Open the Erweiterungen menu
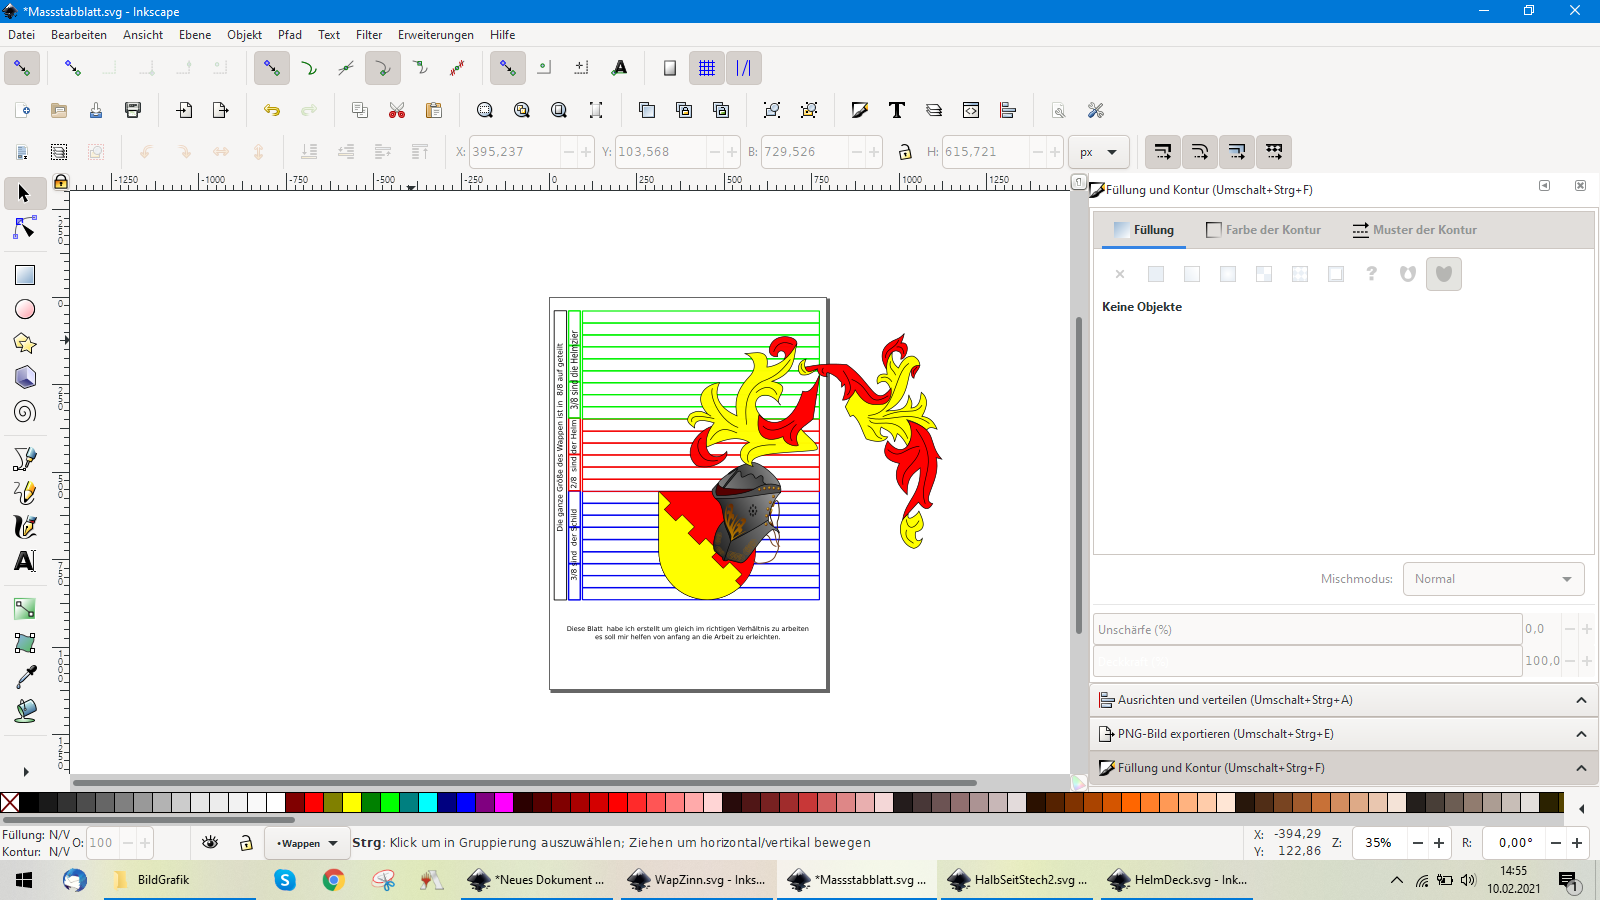The height and width of the screenshot is (900, 1600). [x=435, y=34]
